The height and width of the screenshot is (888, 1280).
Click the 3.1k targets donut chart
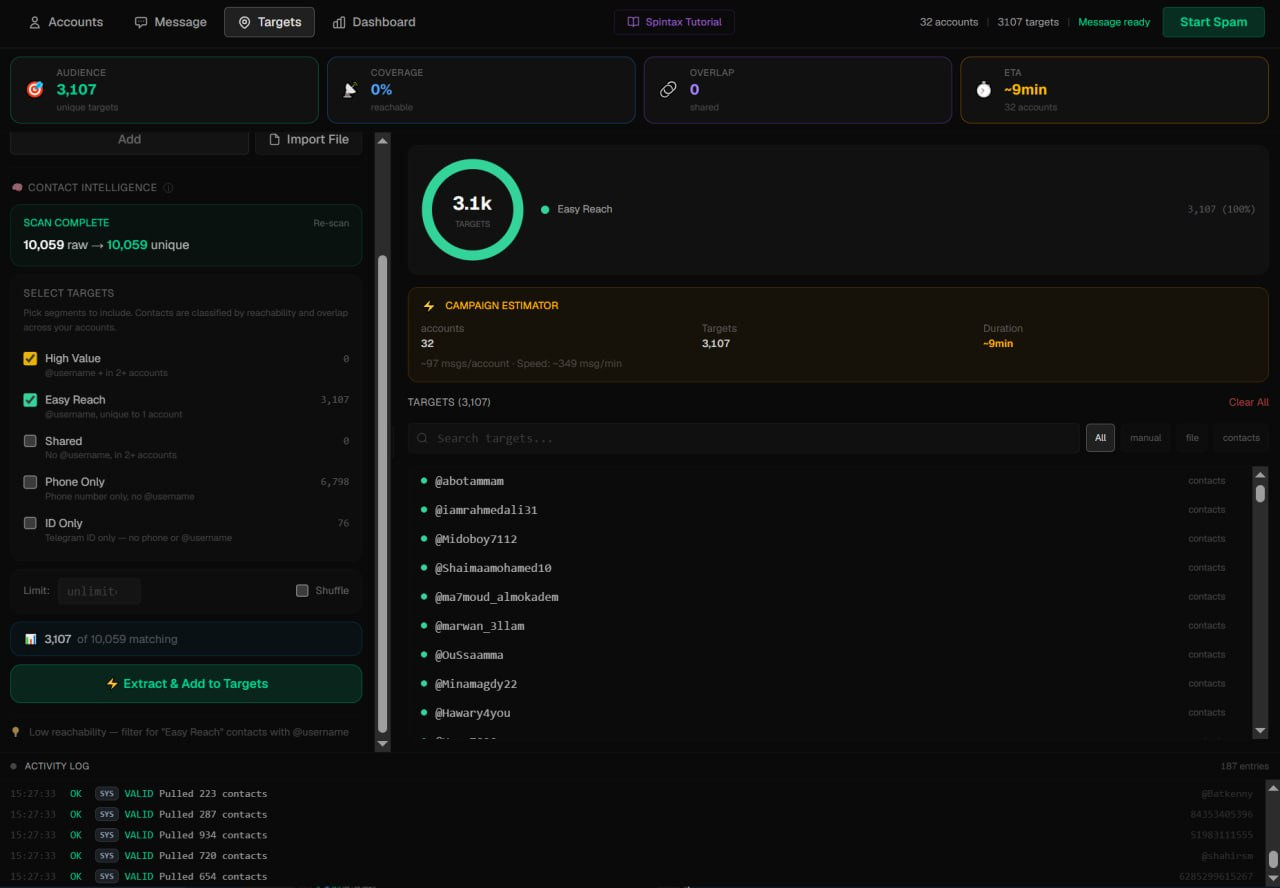(x=472, y=210)
